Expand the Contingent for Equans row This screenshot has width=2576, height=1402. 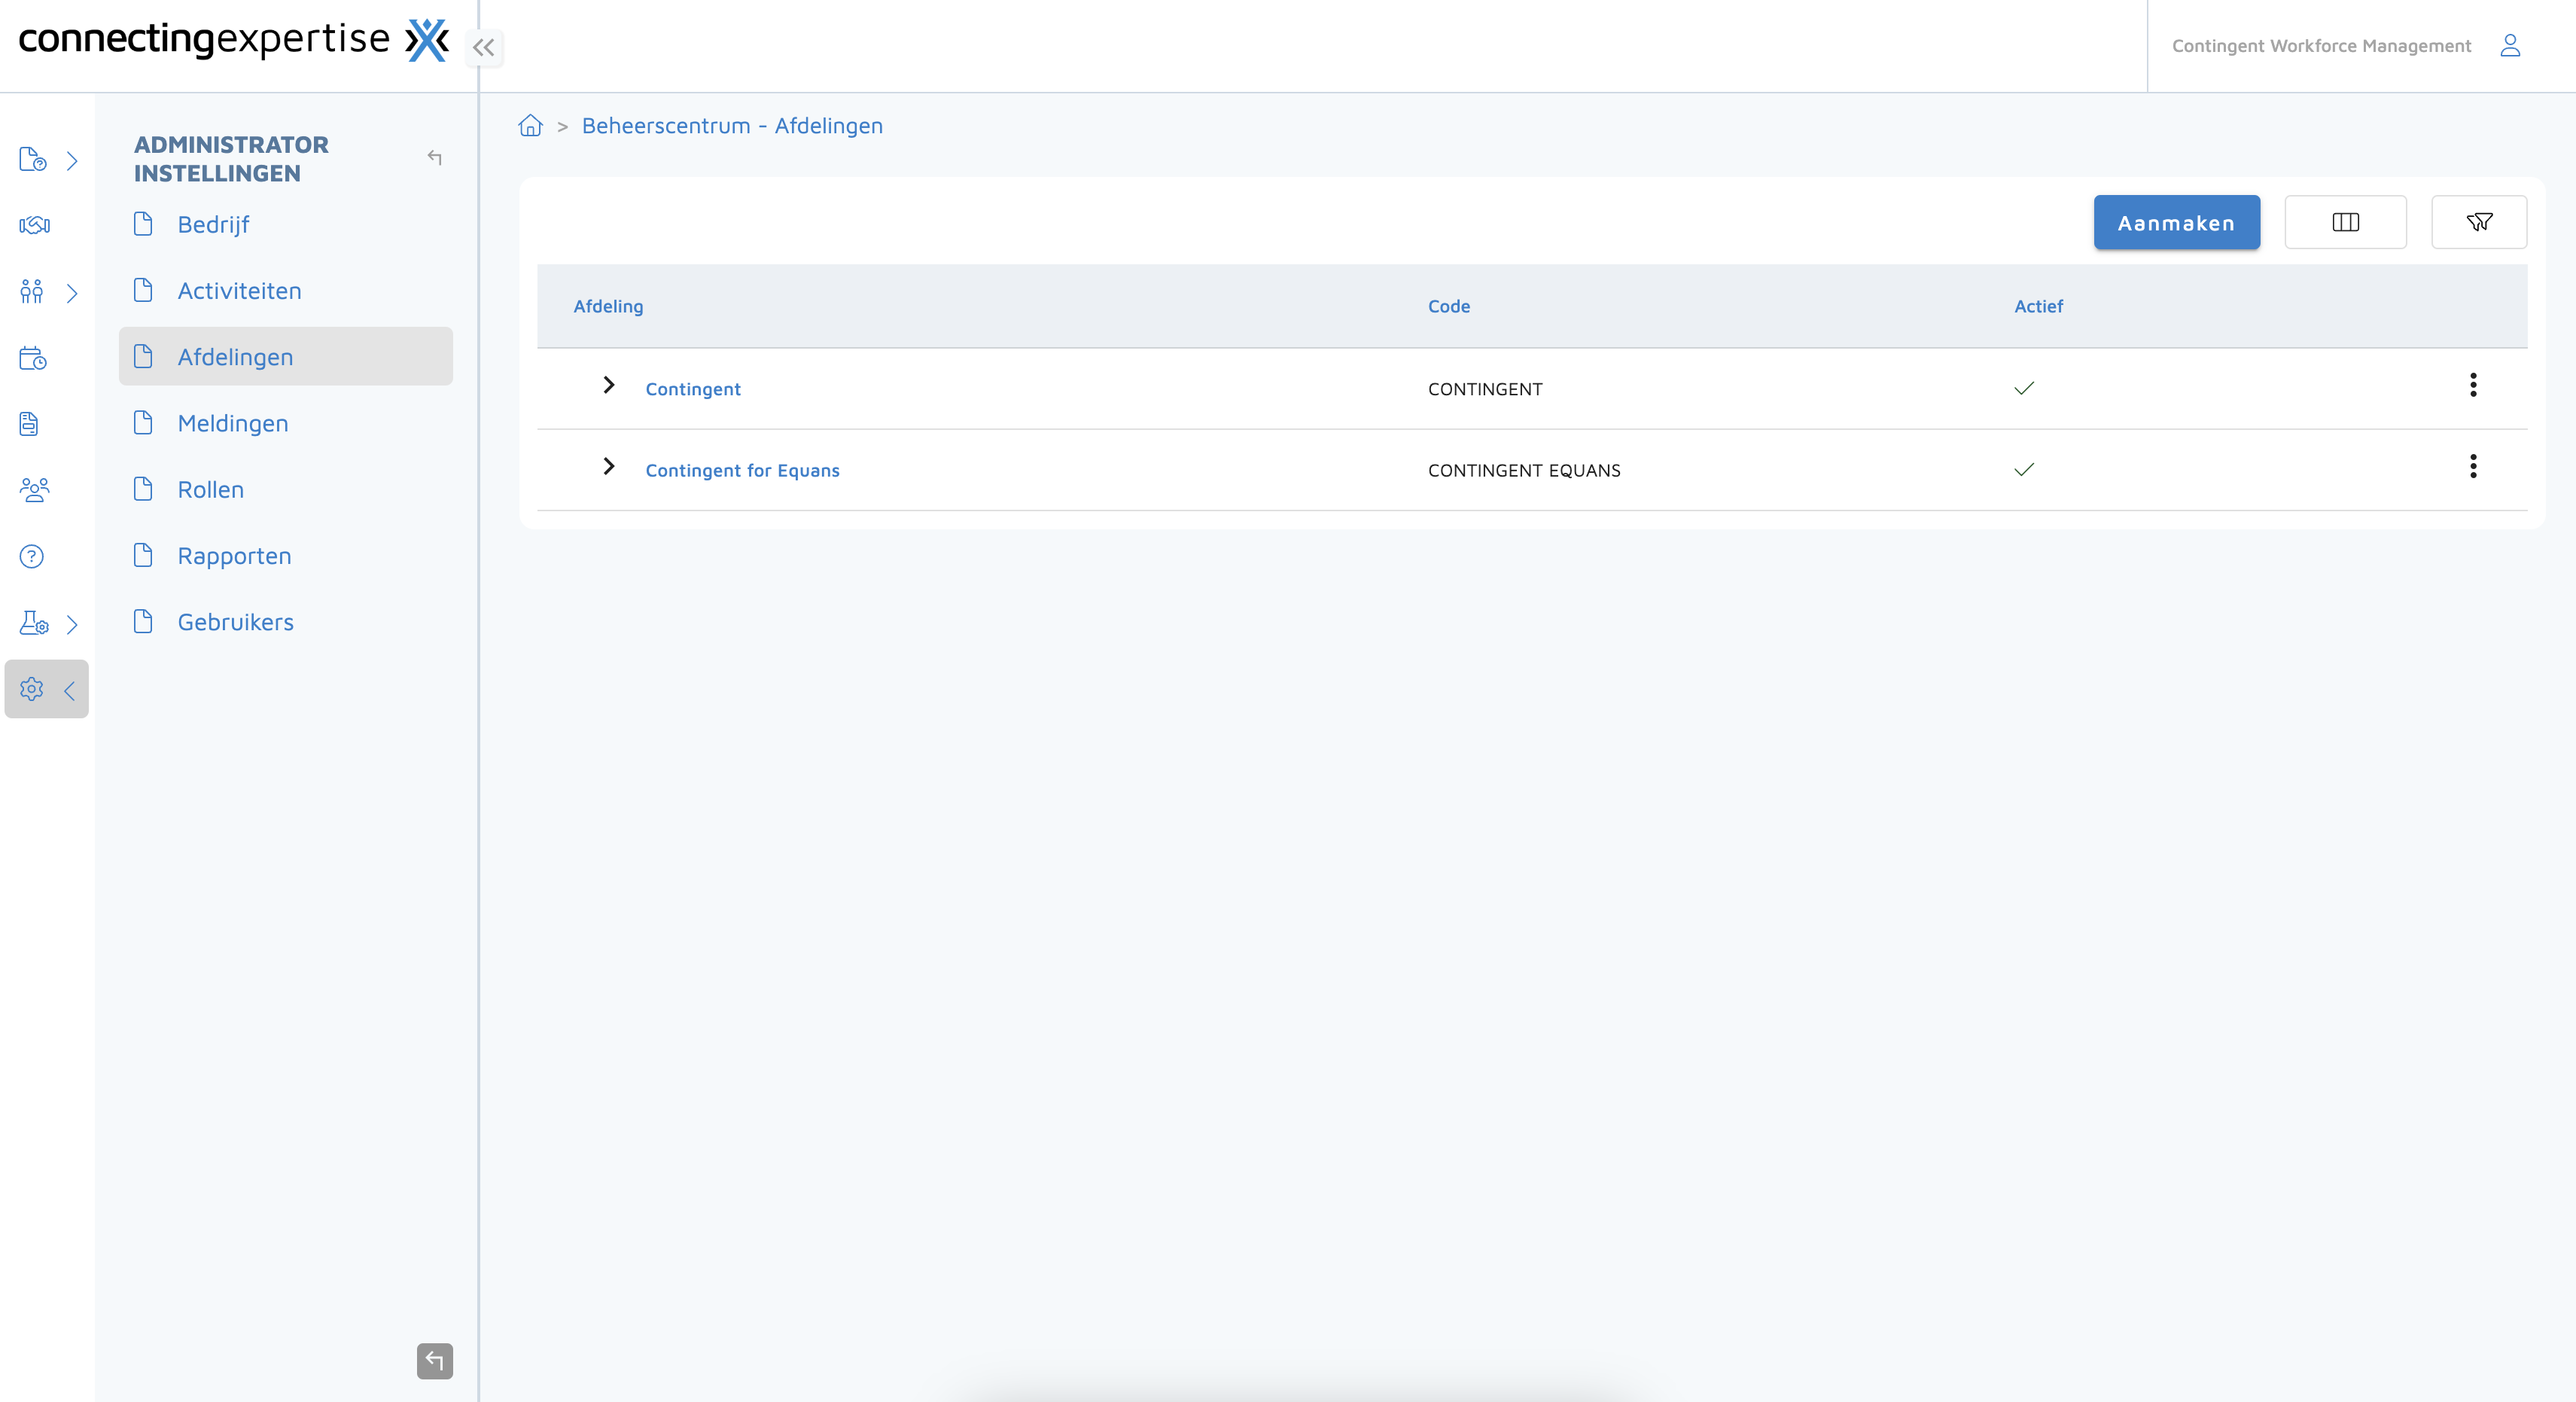[x=608, y=467]
